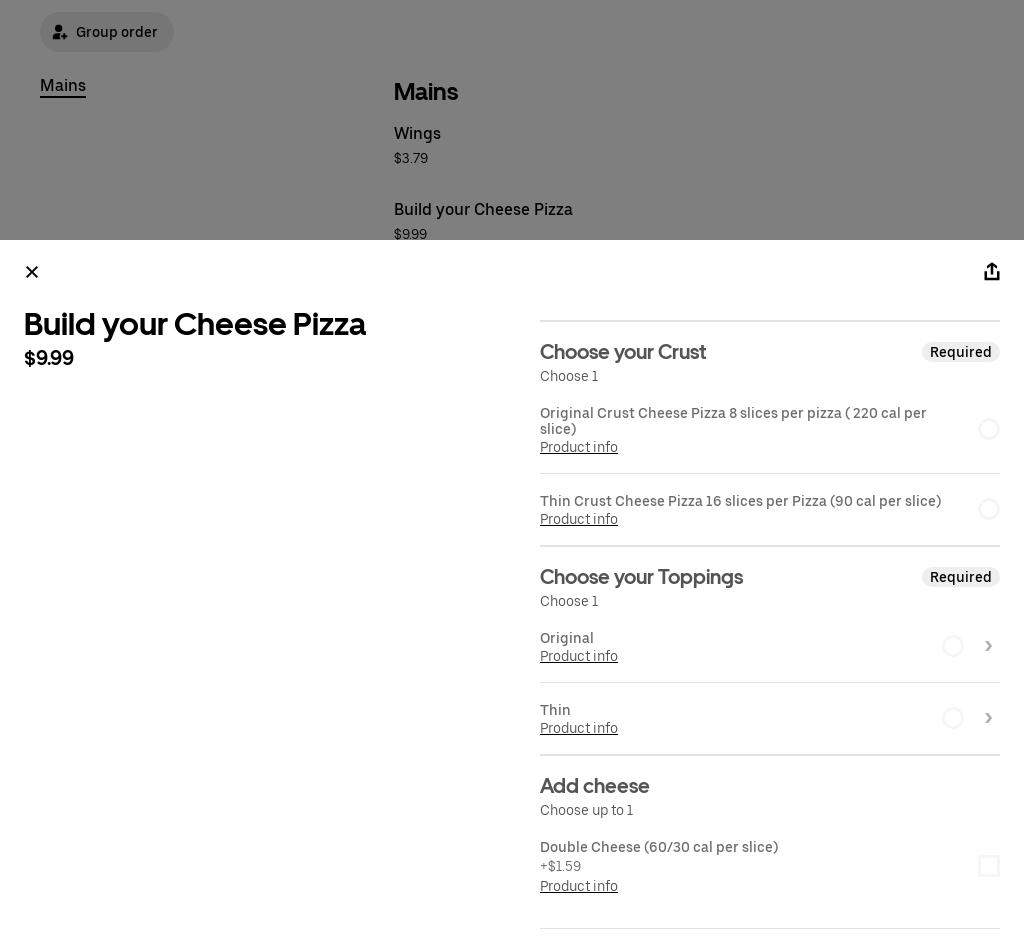Close the Build your Cheese Pizza modal
Viewport: 1024px width, 946px height.
(31, 271)
